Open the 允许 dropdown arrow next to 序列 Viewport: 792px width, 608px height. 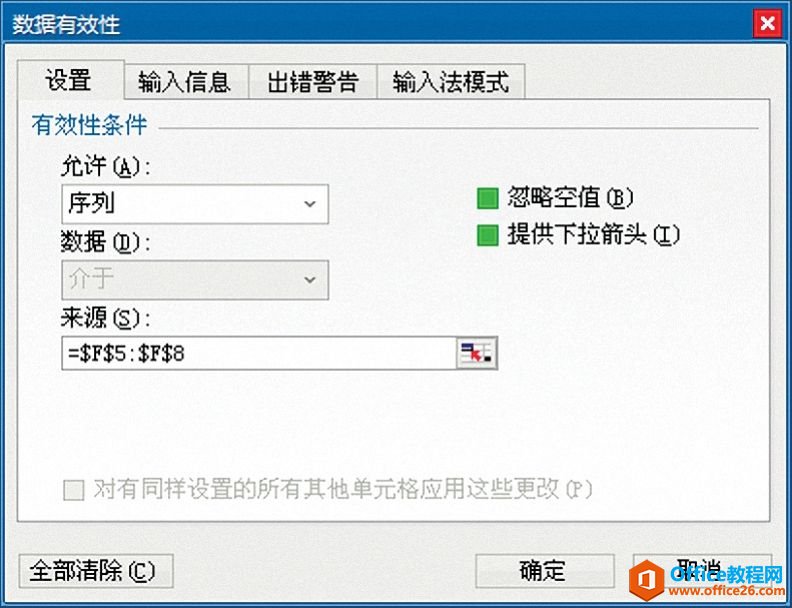[310, 204]
